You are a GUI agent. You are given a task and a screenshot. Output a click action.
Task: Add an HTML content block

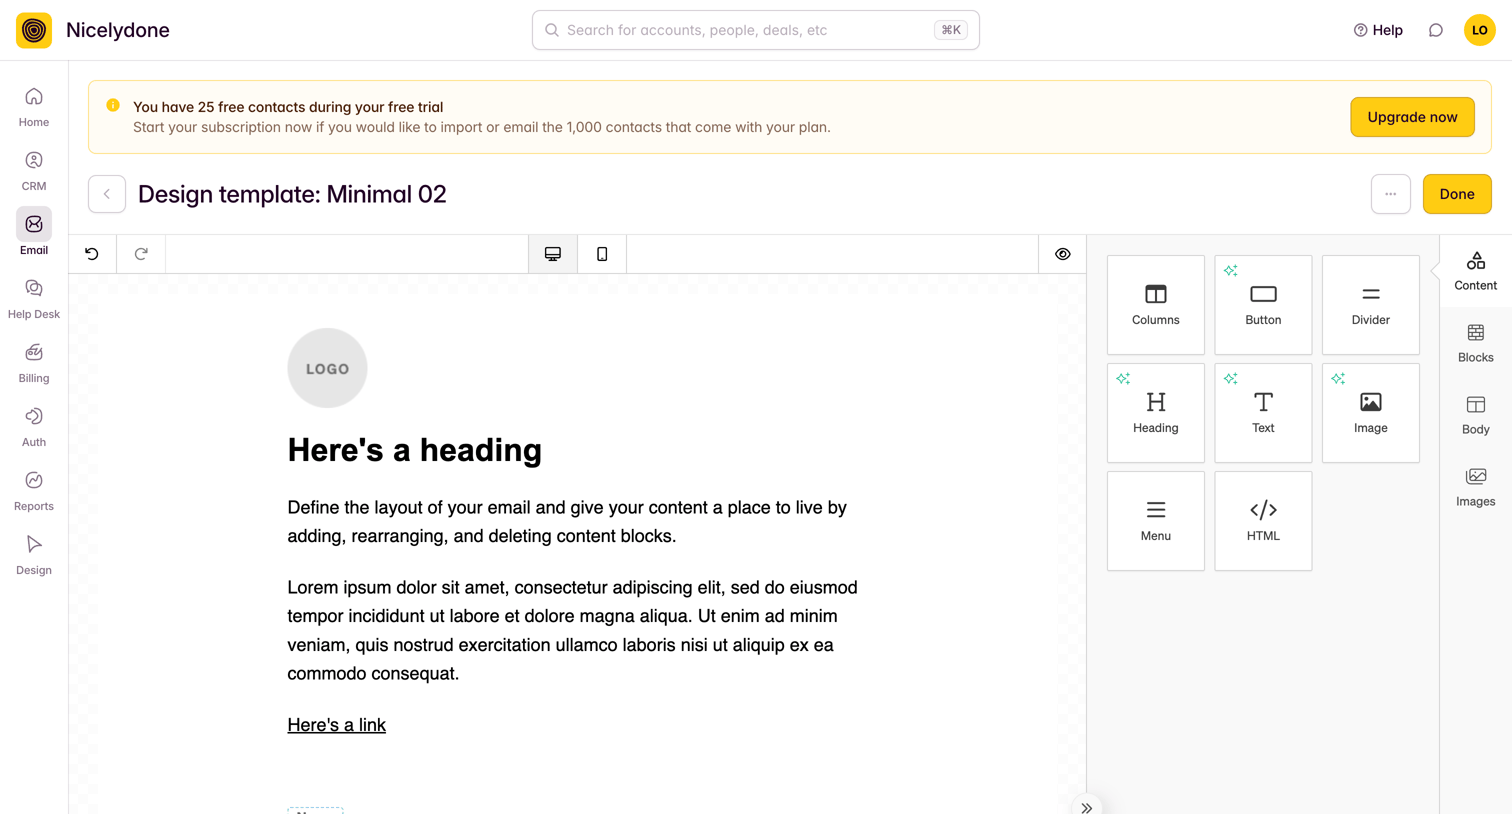click(x=1263, y=521)
